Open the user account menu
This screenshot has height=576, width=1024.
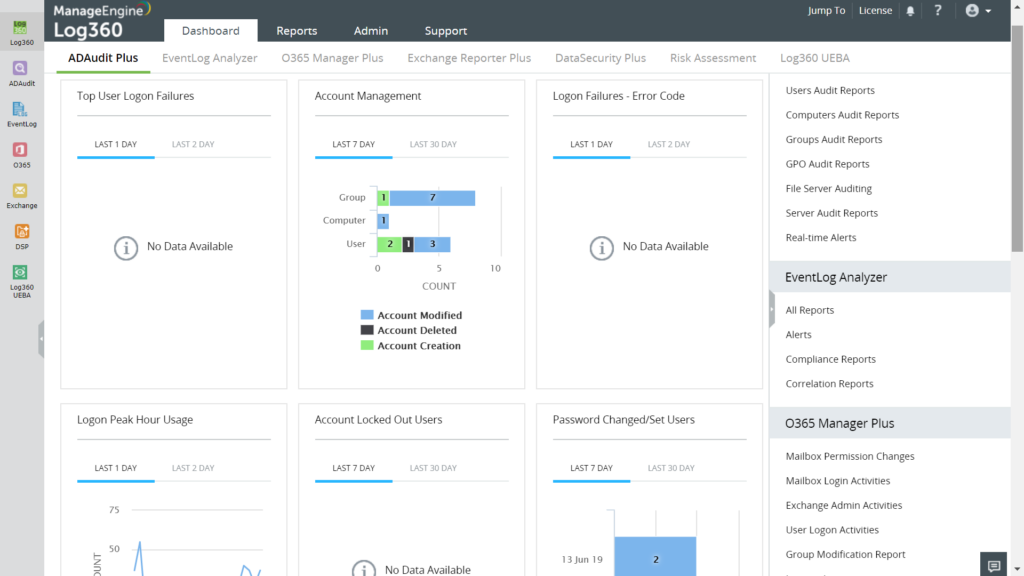click(x=978, y=10)
